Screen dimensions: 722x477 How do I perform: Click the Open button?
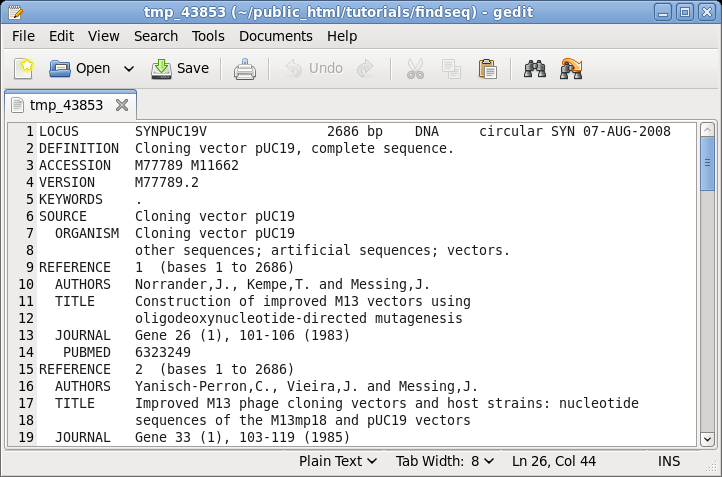(x=80, y=69)
